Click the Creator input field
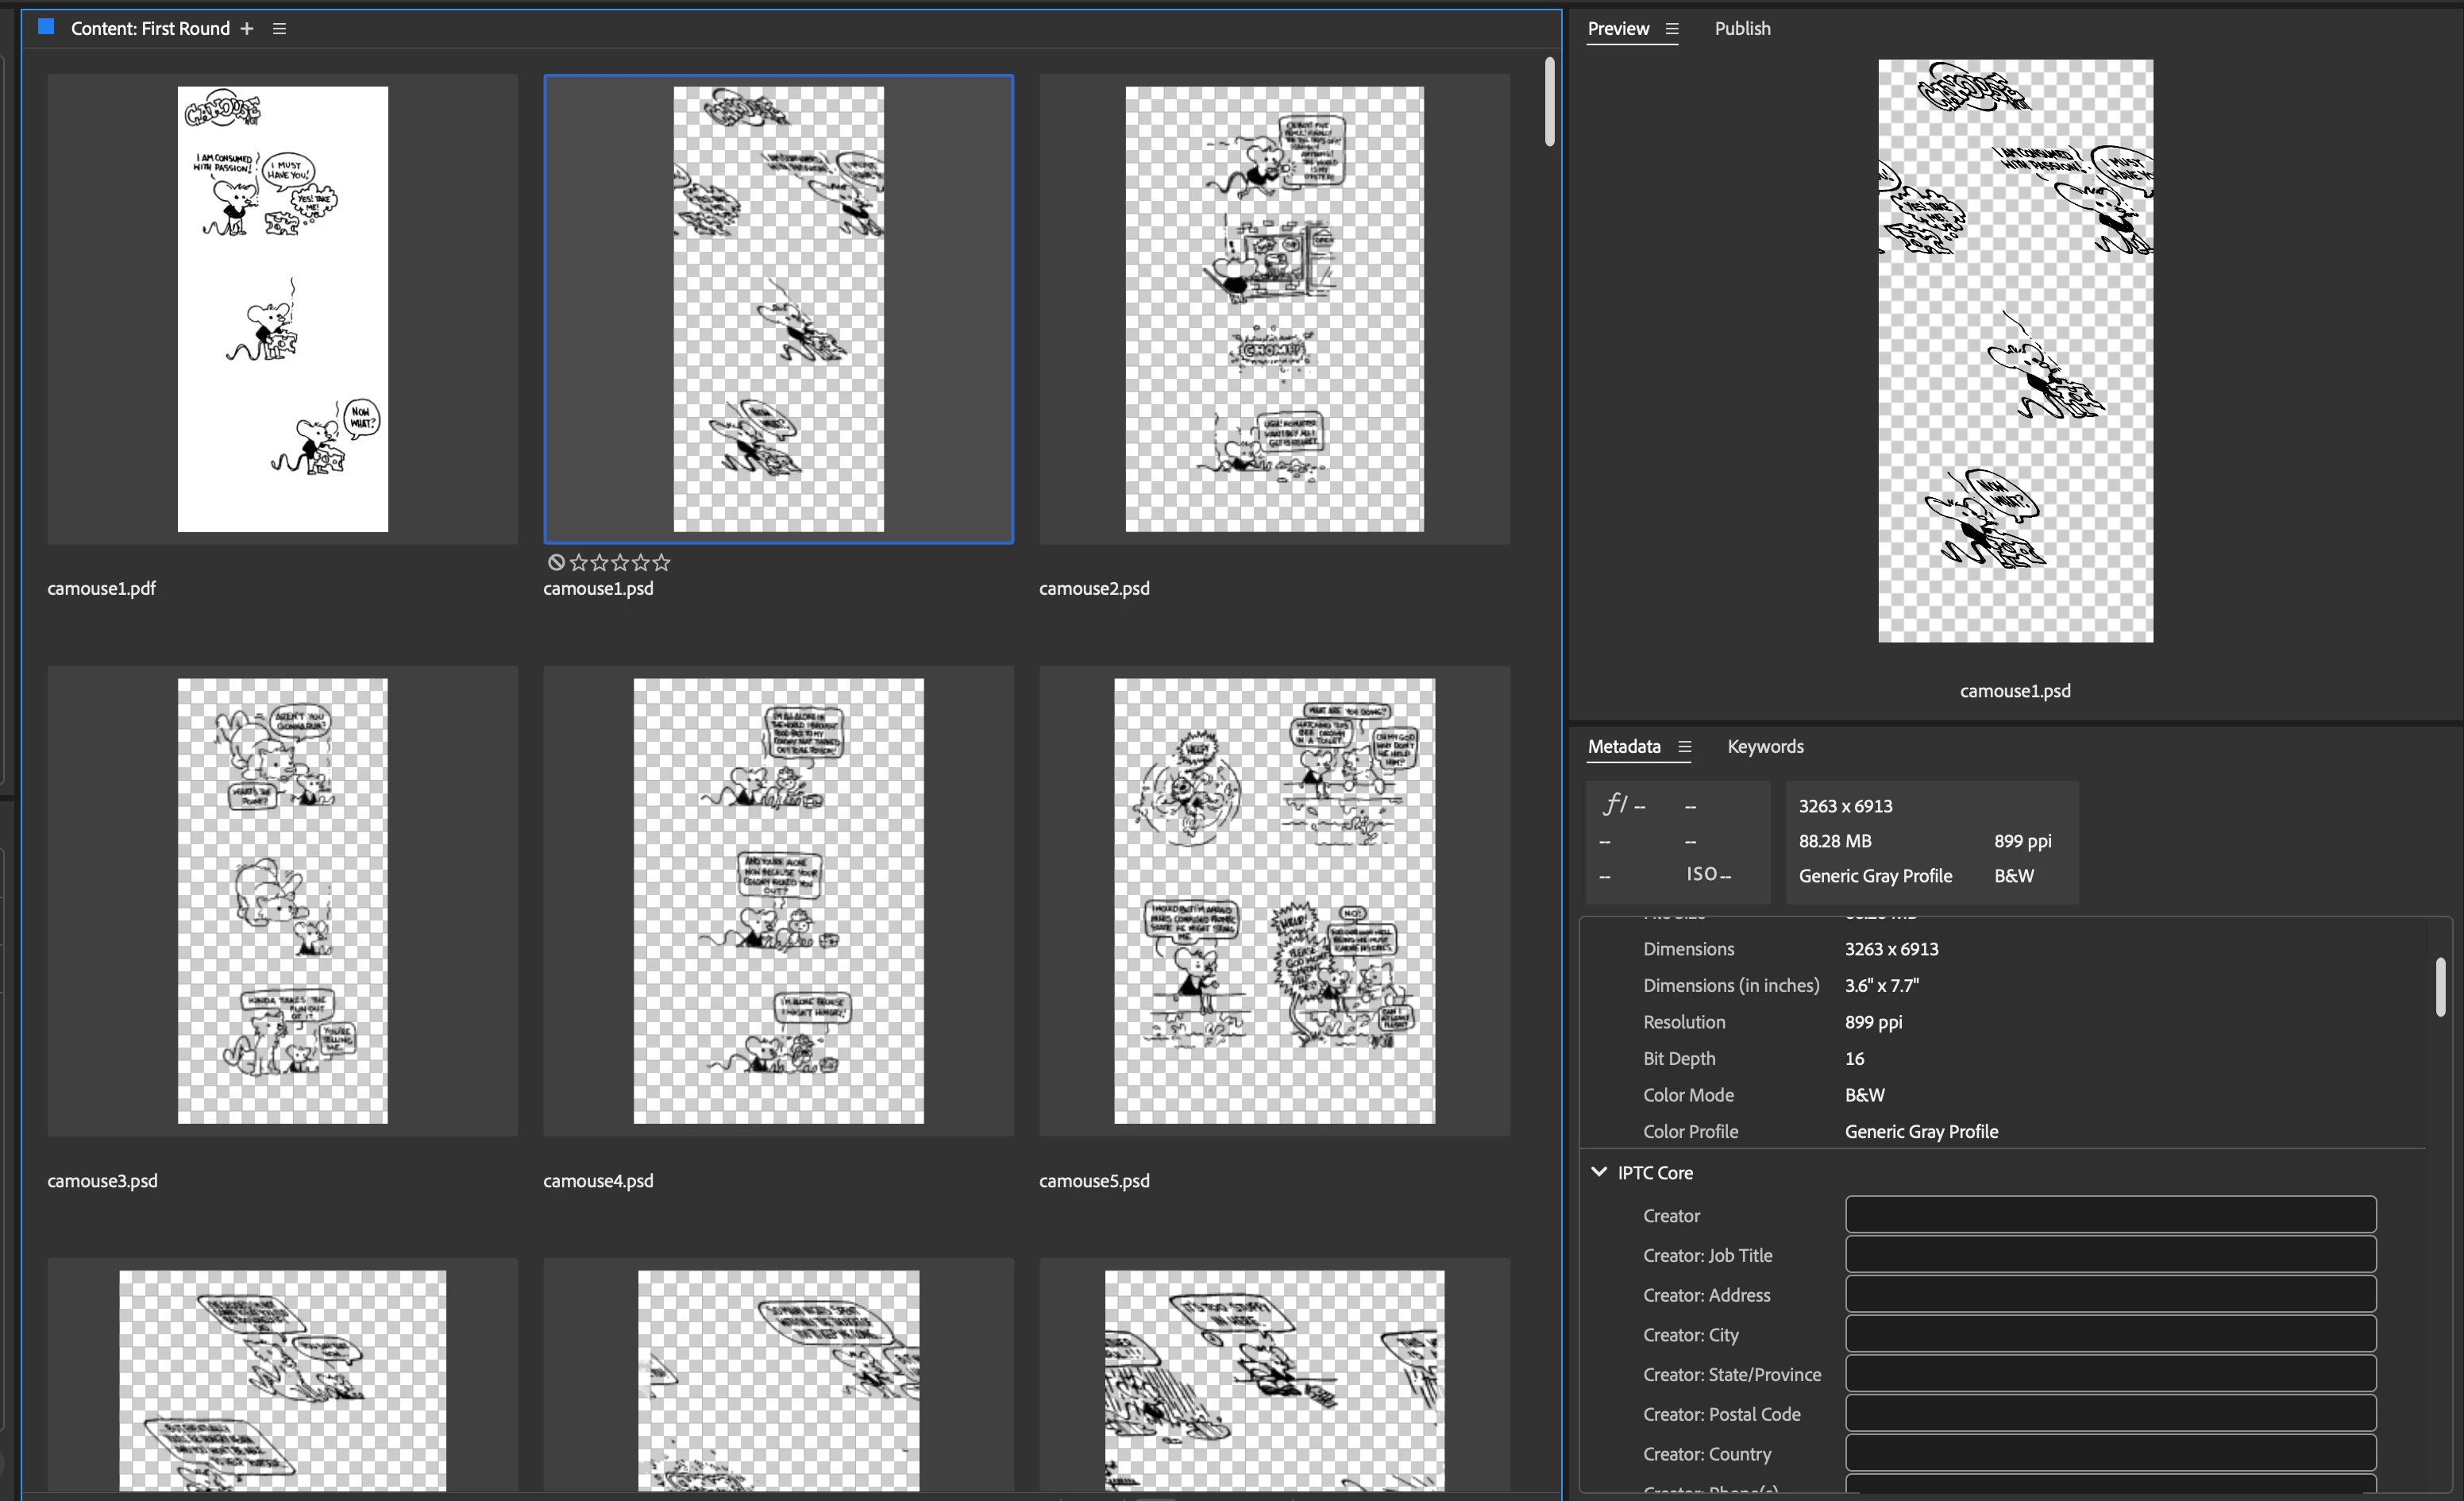The height and width of the screenshot is (1501, 2464). tap(2110, 1215)
